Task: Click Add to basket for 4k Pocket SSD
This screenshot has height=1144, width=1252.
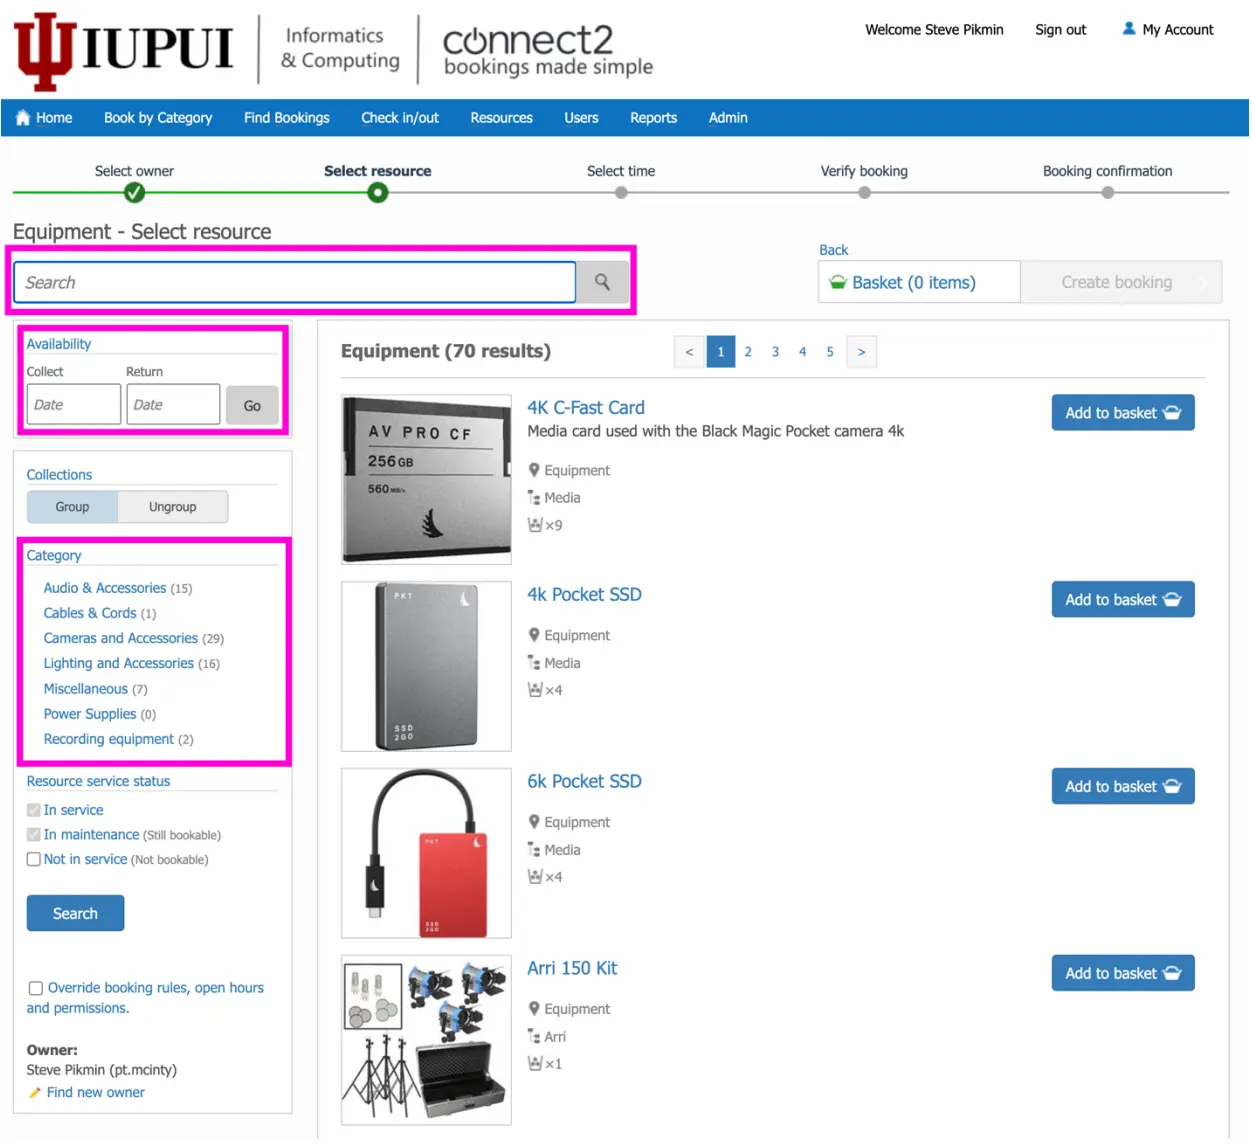Action: (x=1123, y=600)
